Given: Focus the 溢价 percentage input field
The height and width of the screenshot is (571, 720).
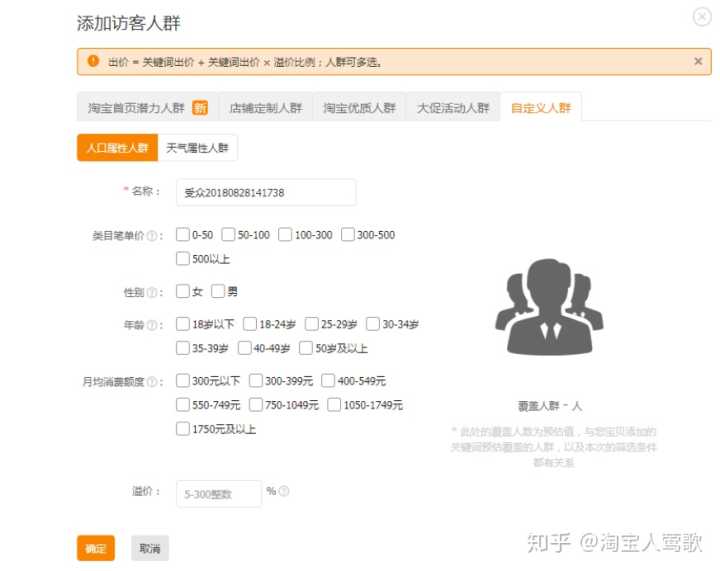Looking at the screenshot, I should 218,493.
